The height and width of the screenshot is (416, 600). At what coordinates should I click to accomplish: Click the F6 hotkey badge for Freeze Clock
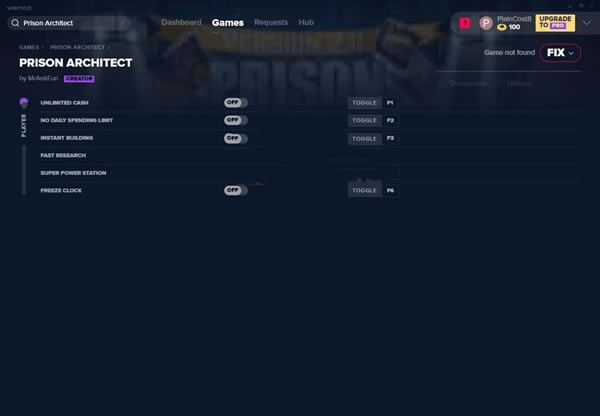(390, 190)
